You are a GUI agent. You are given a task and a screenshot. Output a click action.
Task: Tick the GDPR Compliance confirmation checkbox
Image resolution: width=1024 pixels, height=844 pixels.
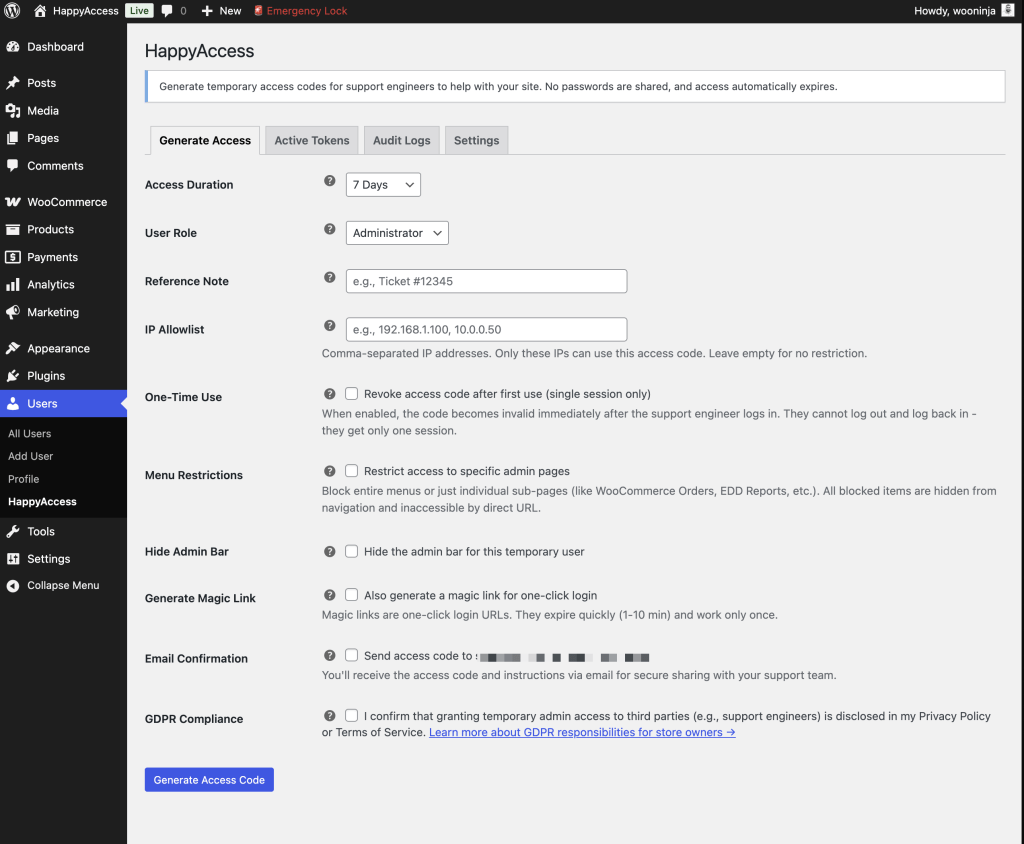[x=352, y=716]
